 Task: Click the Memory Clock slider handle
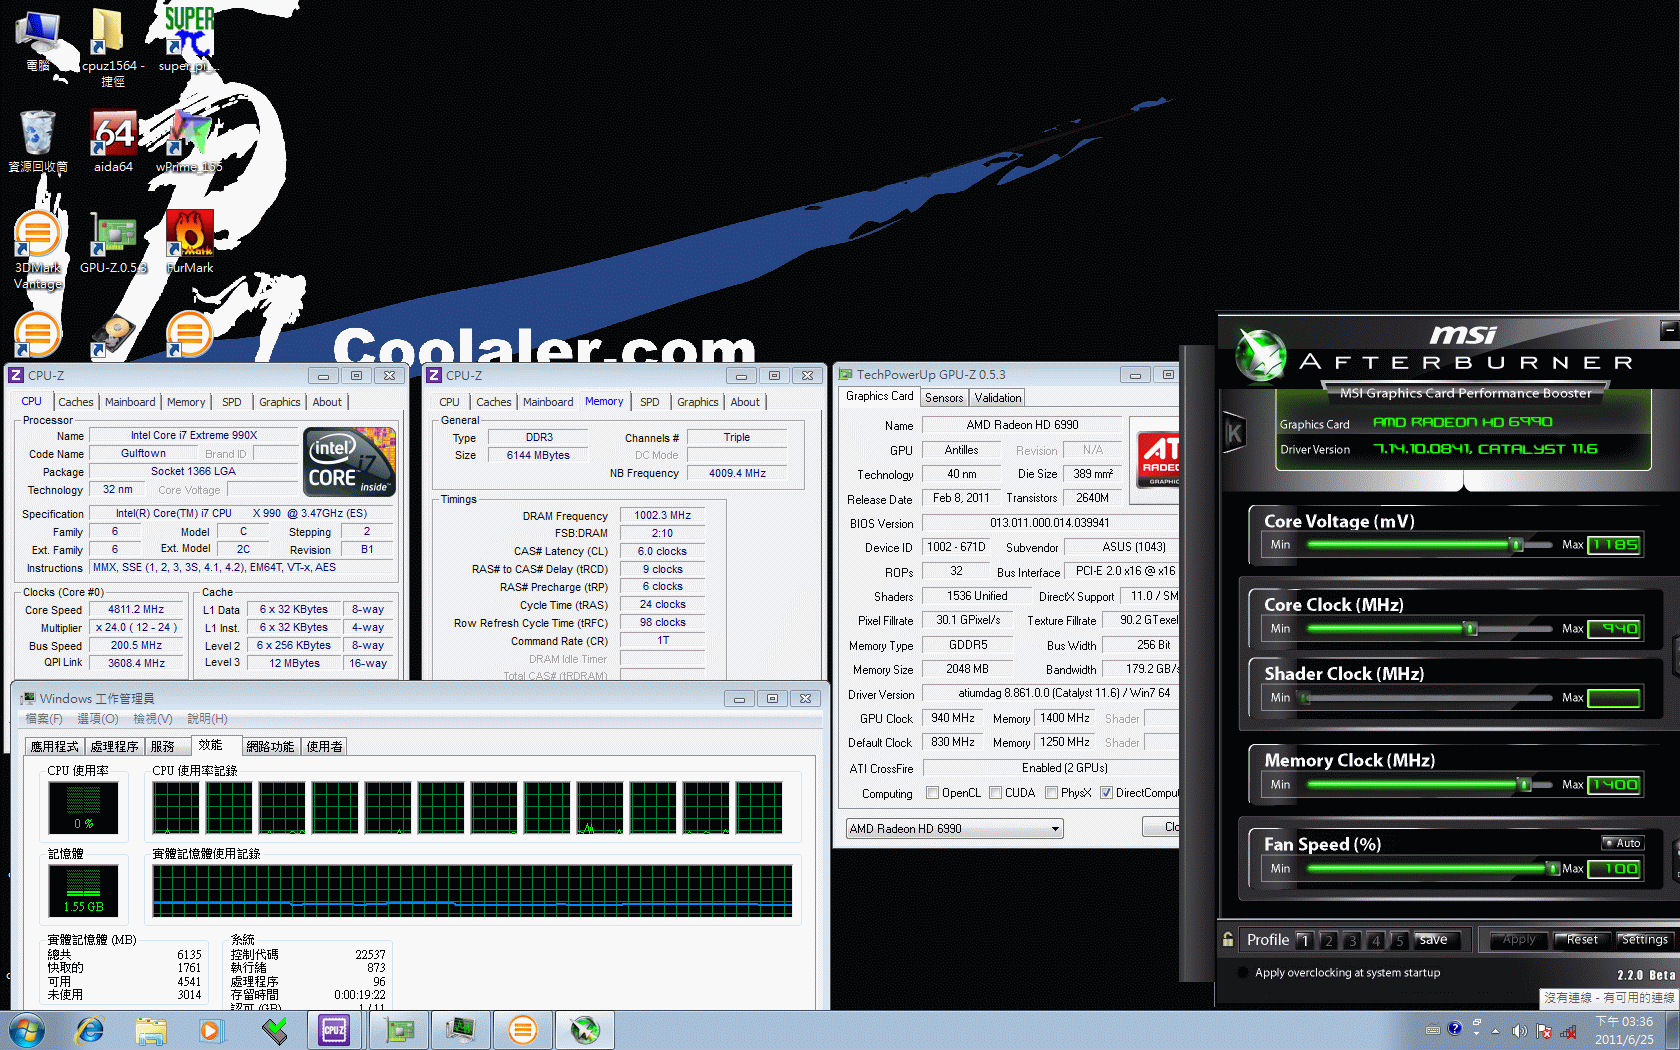1524,785
